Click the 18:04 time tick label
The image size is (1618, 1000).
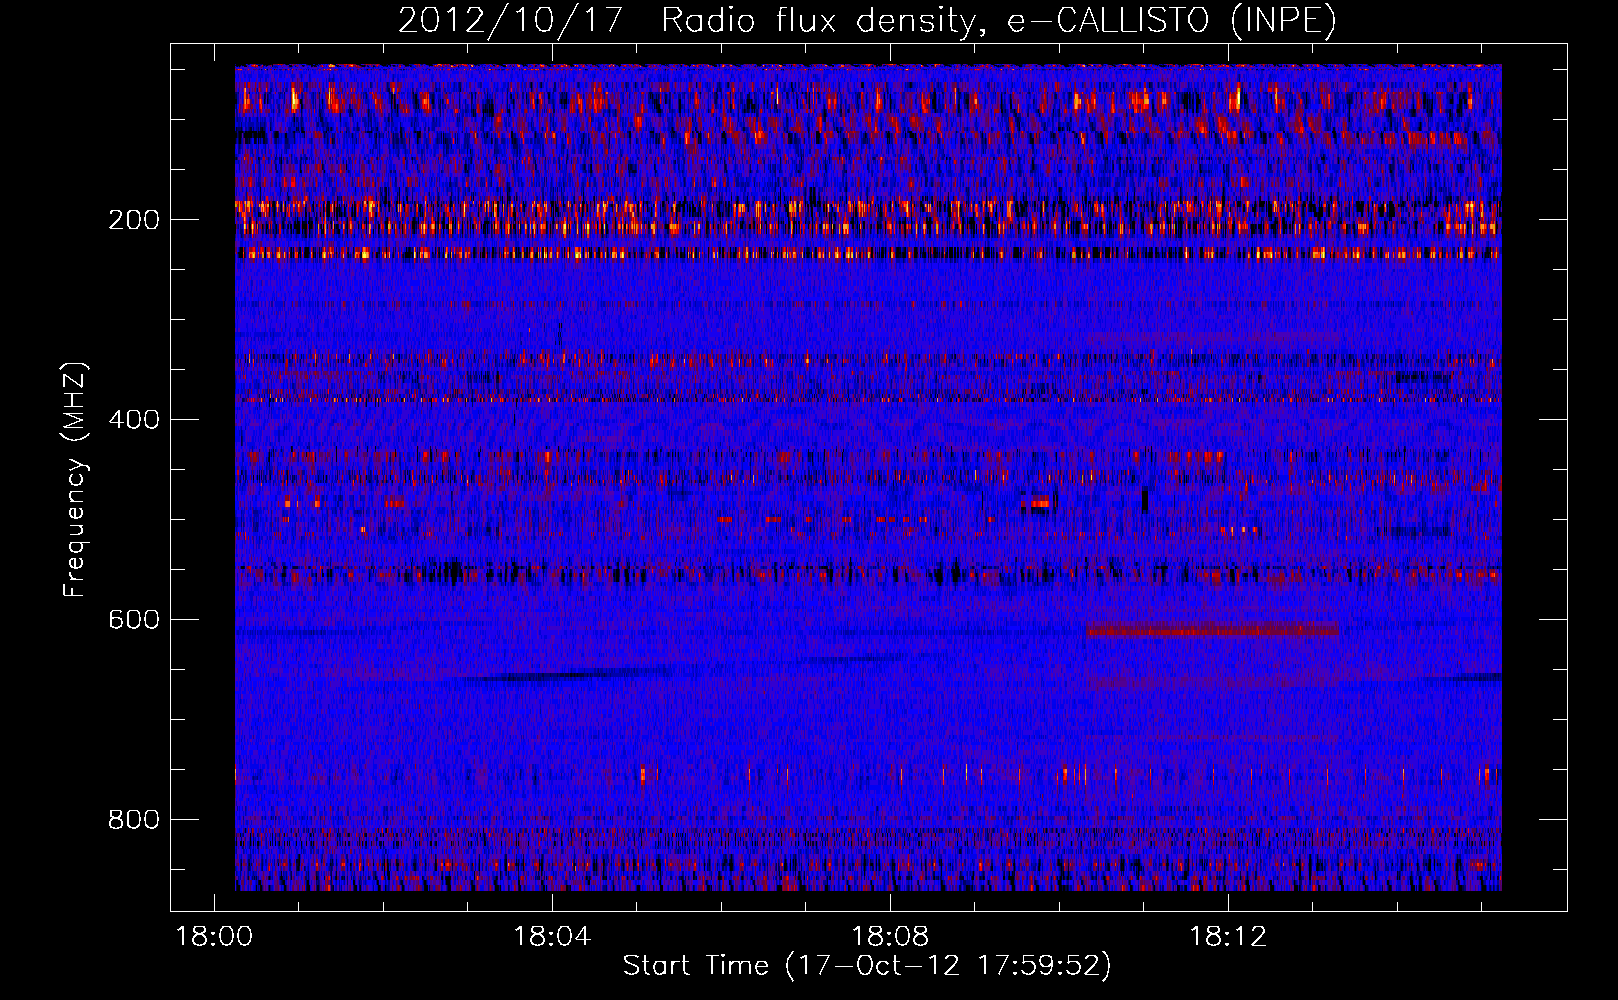click(552, 937)
